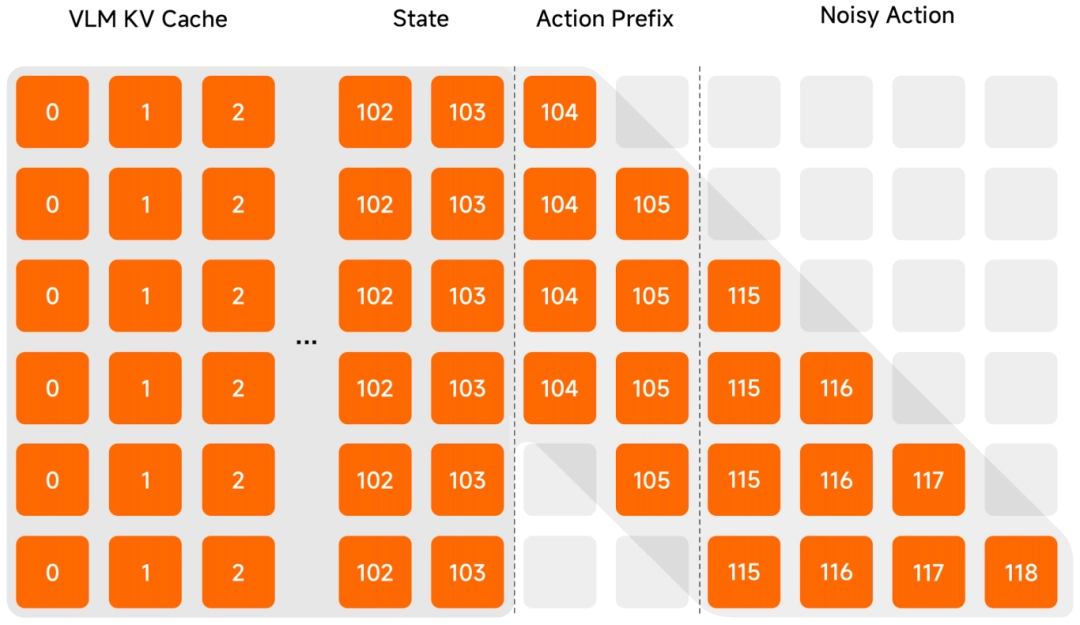Select the 0 cell in the top row
The width and height of the screenshot is (1080, 625).
[x=52, y=112]
